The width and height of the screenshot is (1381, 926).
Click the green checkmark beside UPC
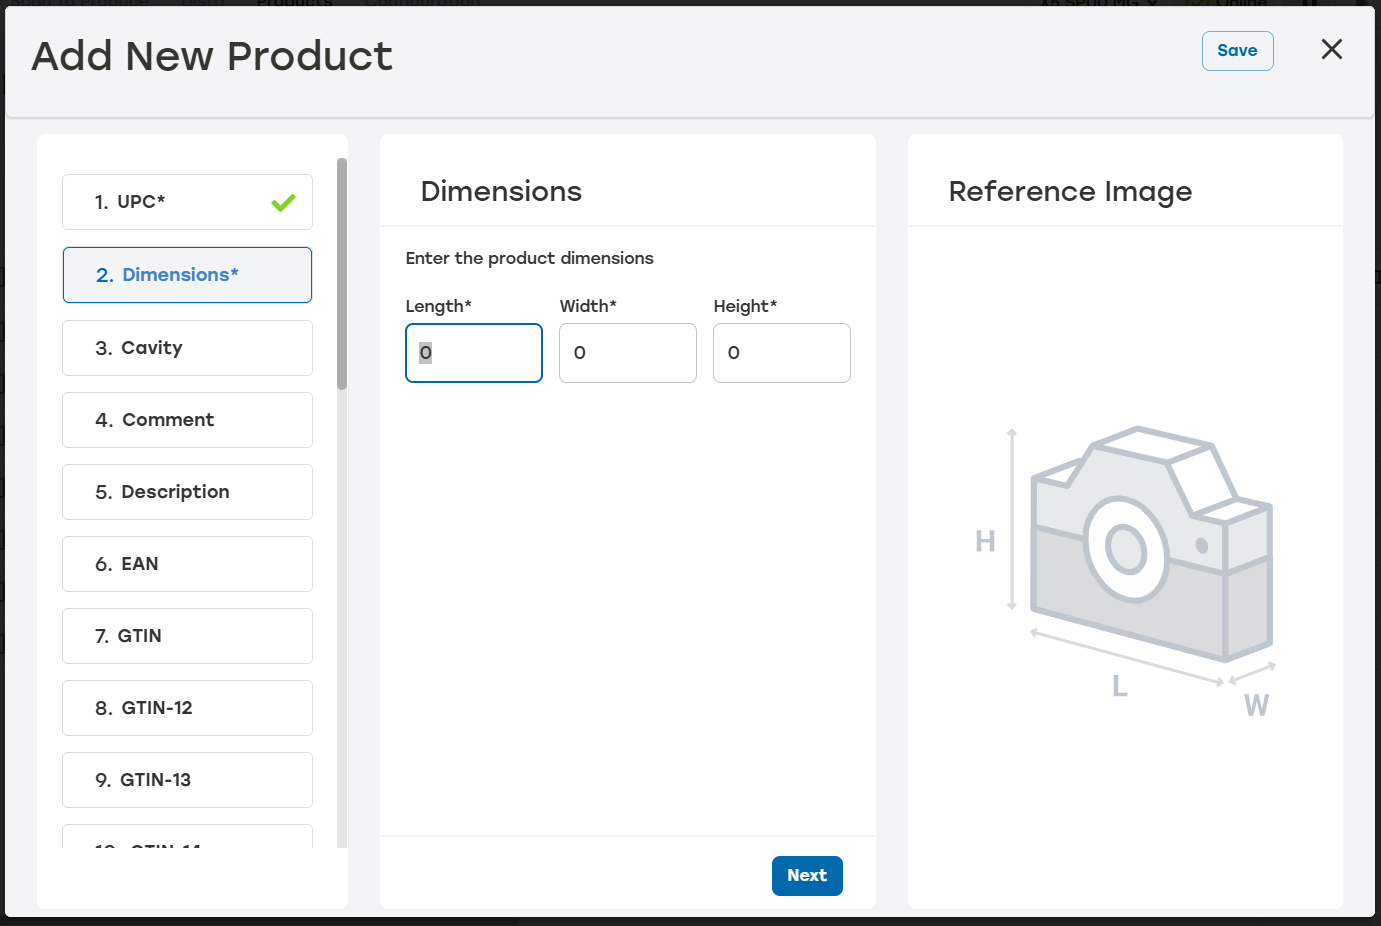(x=283, y=203)
